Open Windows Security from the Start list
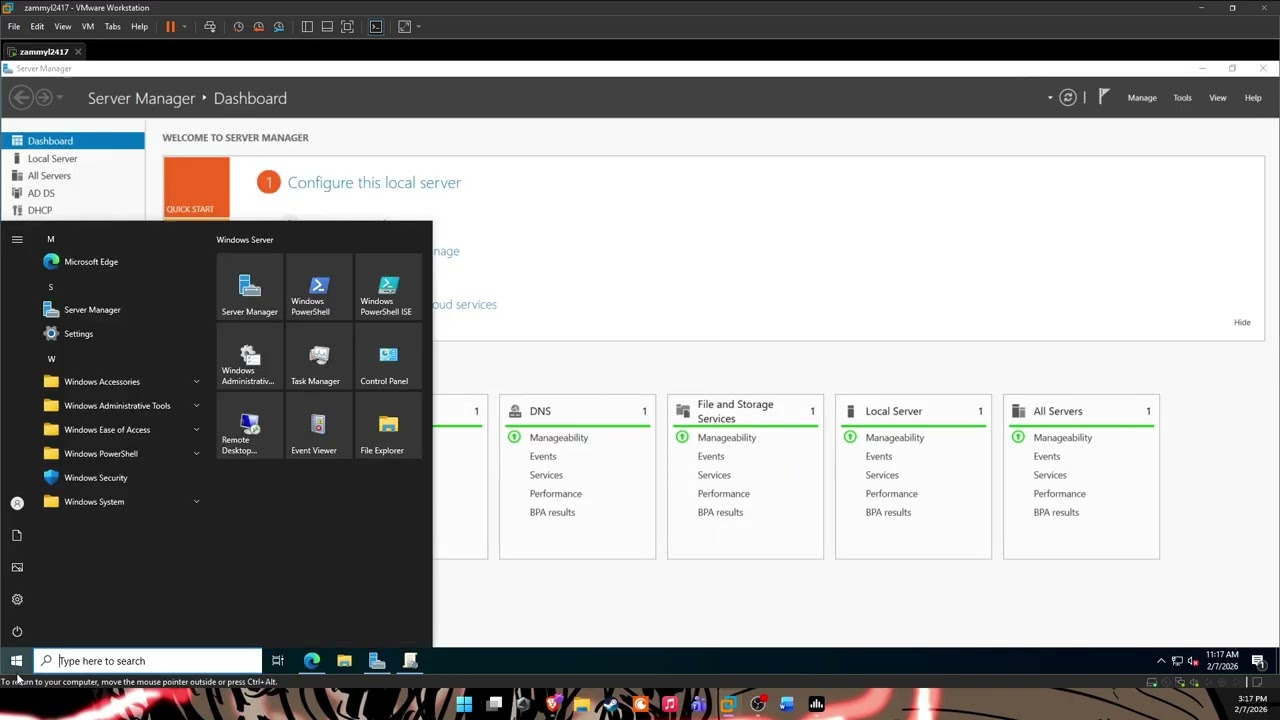Image resolution: width=1280 pixels, height=720 pixels. tap(122, 478)
